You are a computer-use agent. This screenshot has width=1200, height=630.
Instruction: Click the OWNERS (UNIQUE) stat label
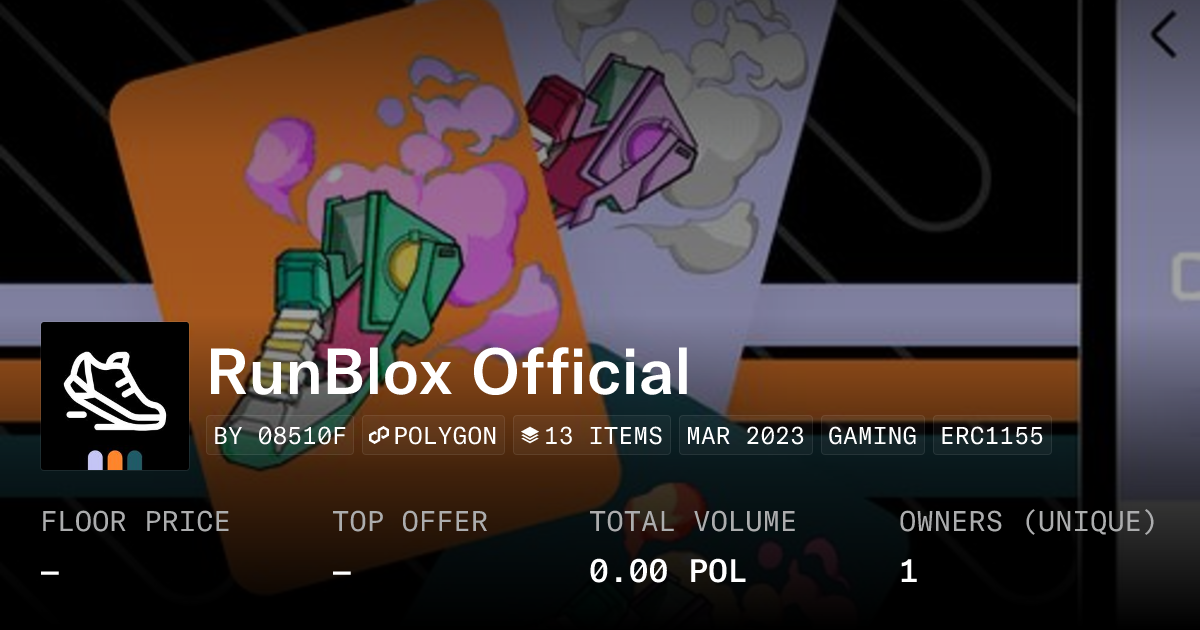click(1028, 522)
